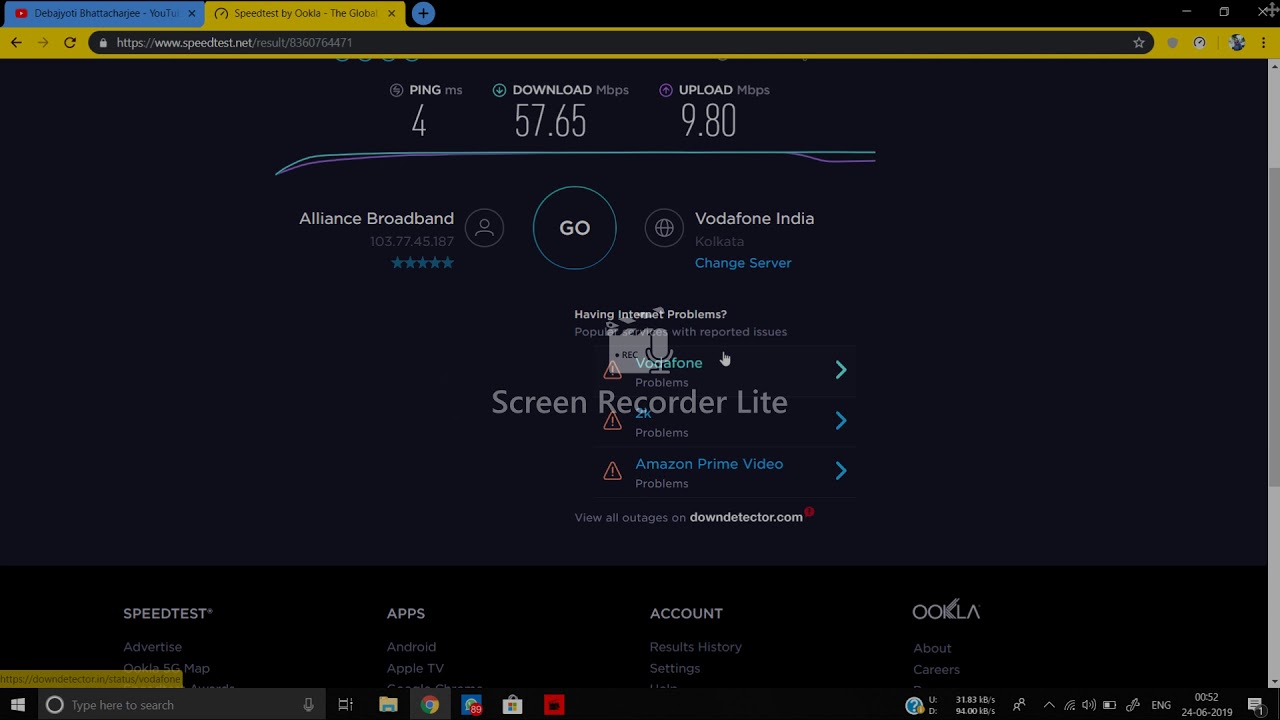Image resolution: width=1280 pixels, height=720 pixels.
Task: Open the Get Help tray icon
Action: pos(914,706)
